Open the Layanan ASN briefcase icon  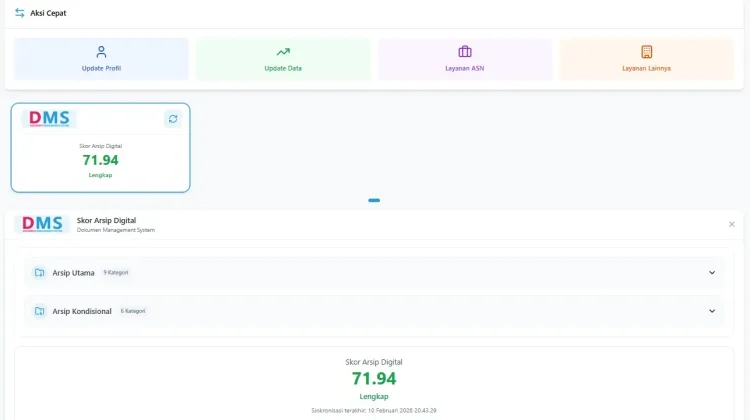(465, 52)
